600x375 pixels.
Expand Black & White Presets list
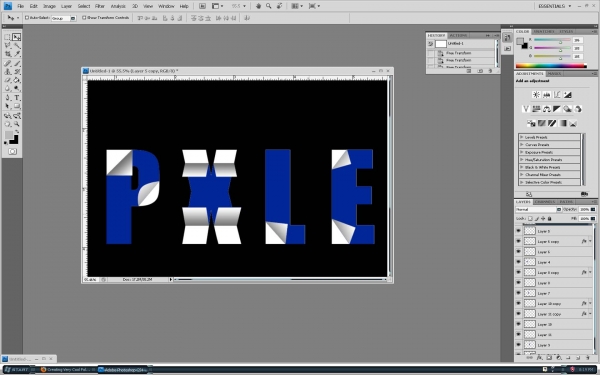coord(522,167)
